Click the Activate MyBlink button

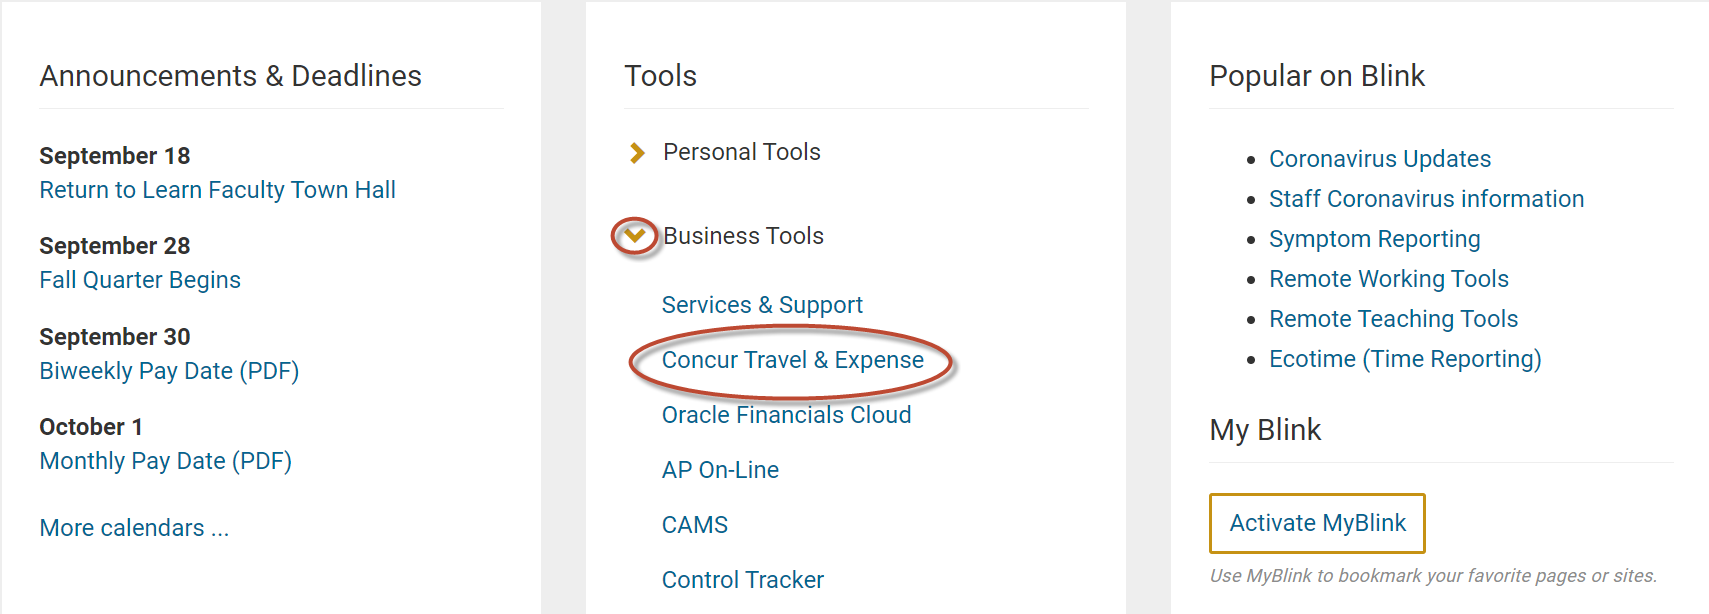tap(1316, 523)
